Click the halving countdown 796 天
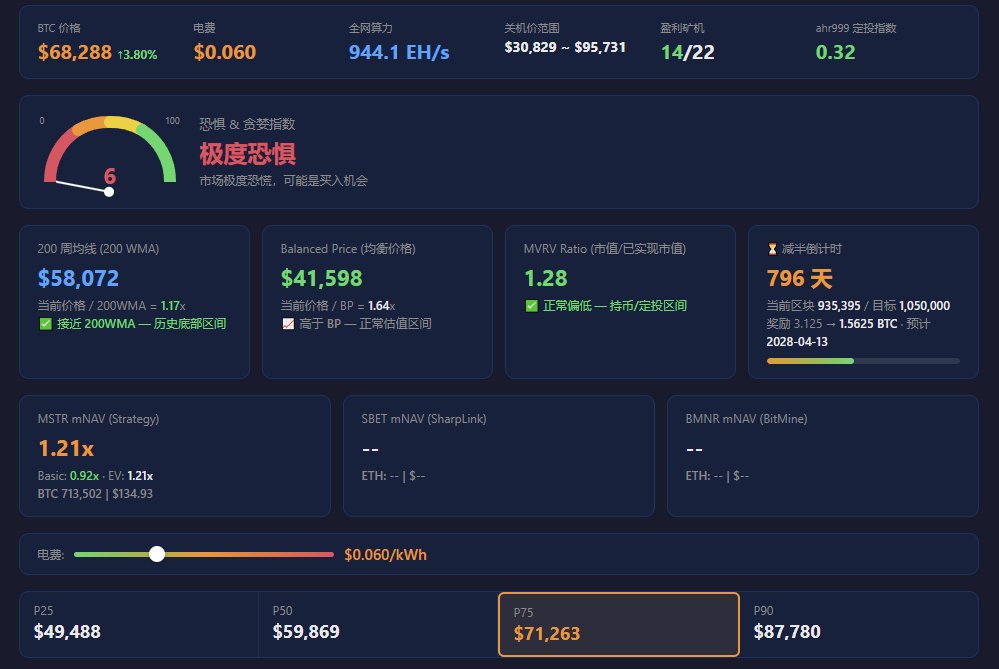This screenshot has width=999, height=669. [x=800, y=278]
